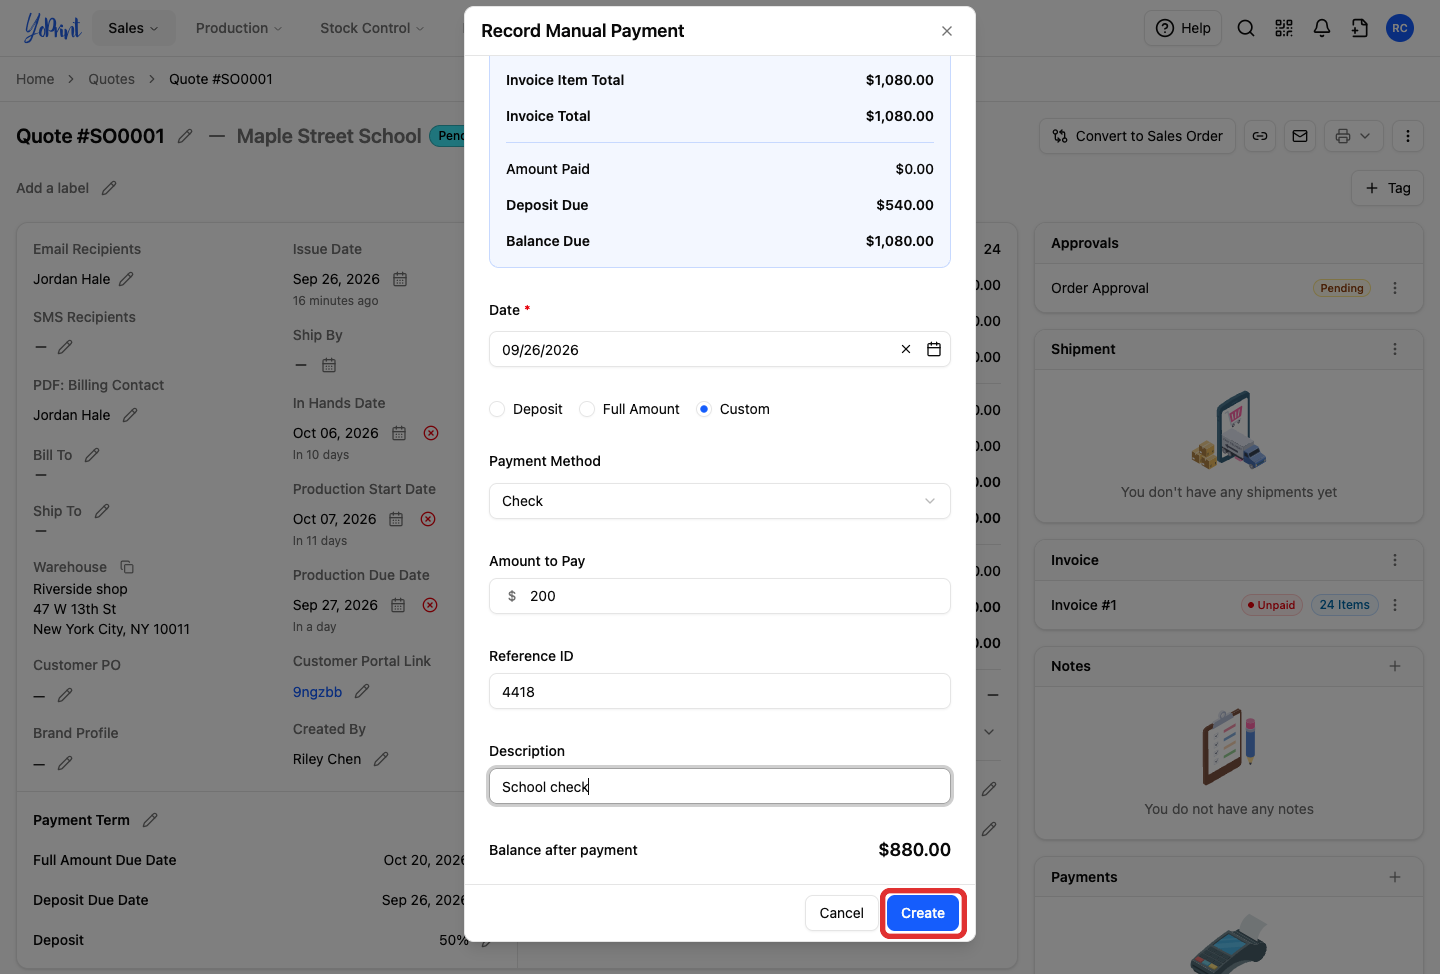Edit the Issue Date calendar icon

click(x=400, y=279)
